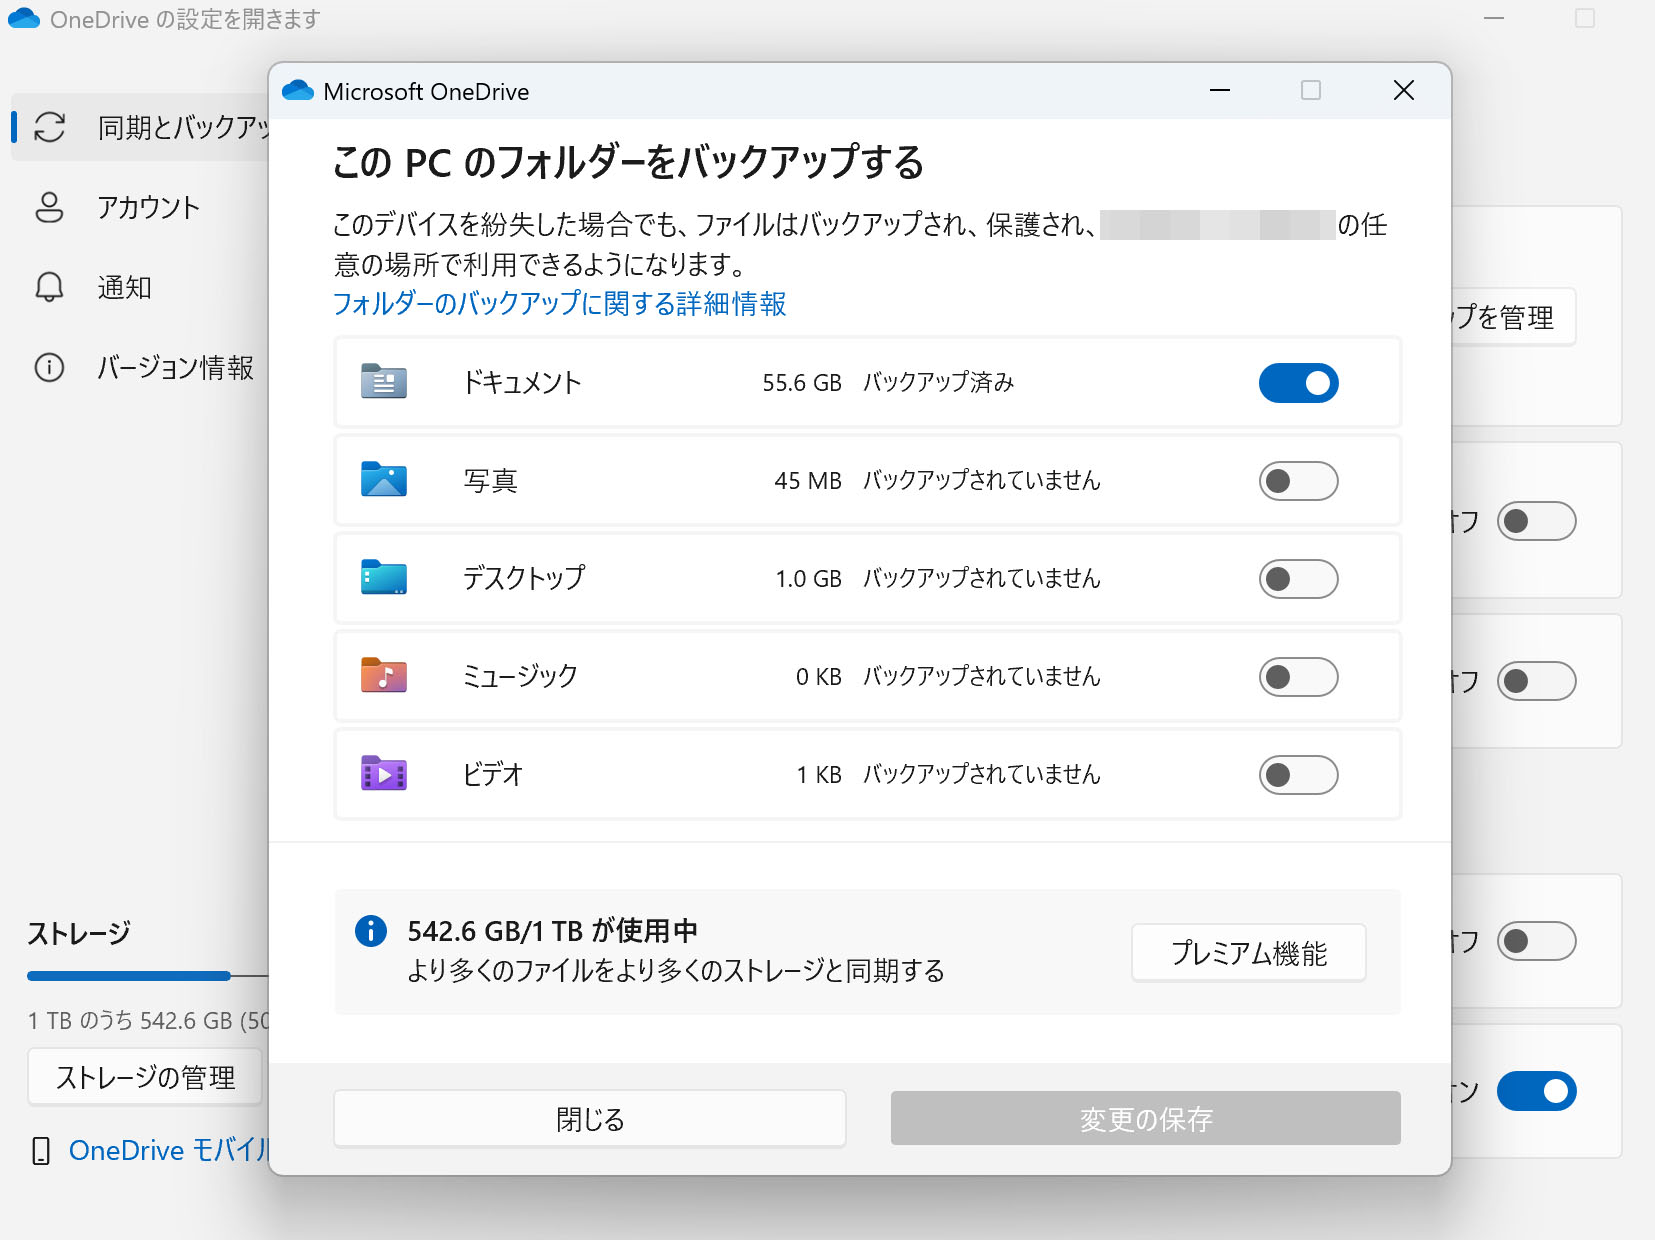The image size is (1655, 1240).
Task: Turn on ビデオ backup switch
Action: click(1298, 775)
